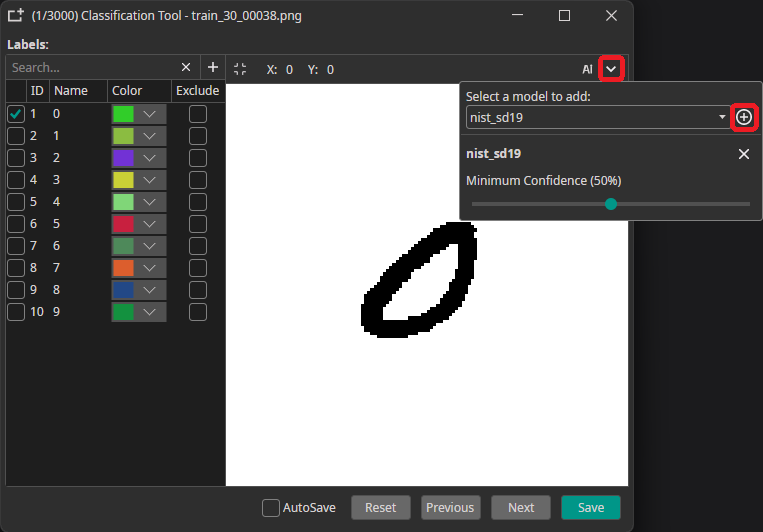Enable the AutoSave checkbox
Screen dimensions: 763x532
point(271,508)
